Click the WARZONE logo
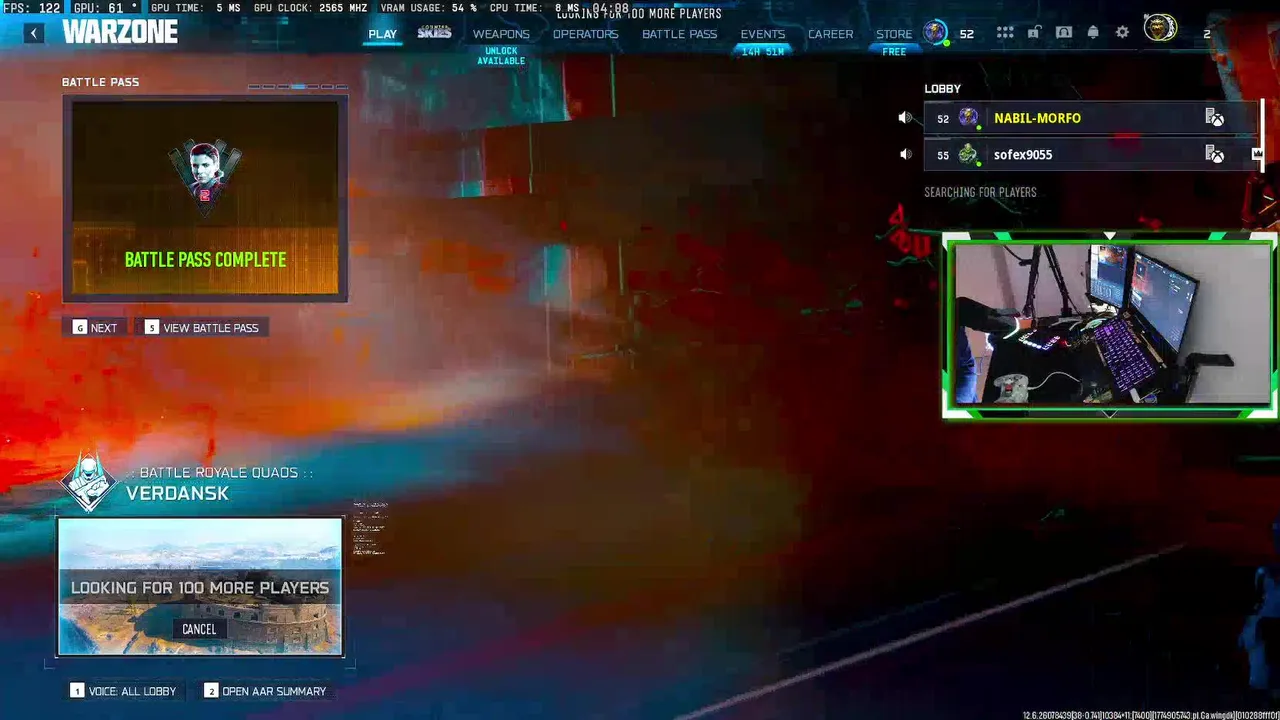This screenshot has width=1280, height=720. (120, 32)
